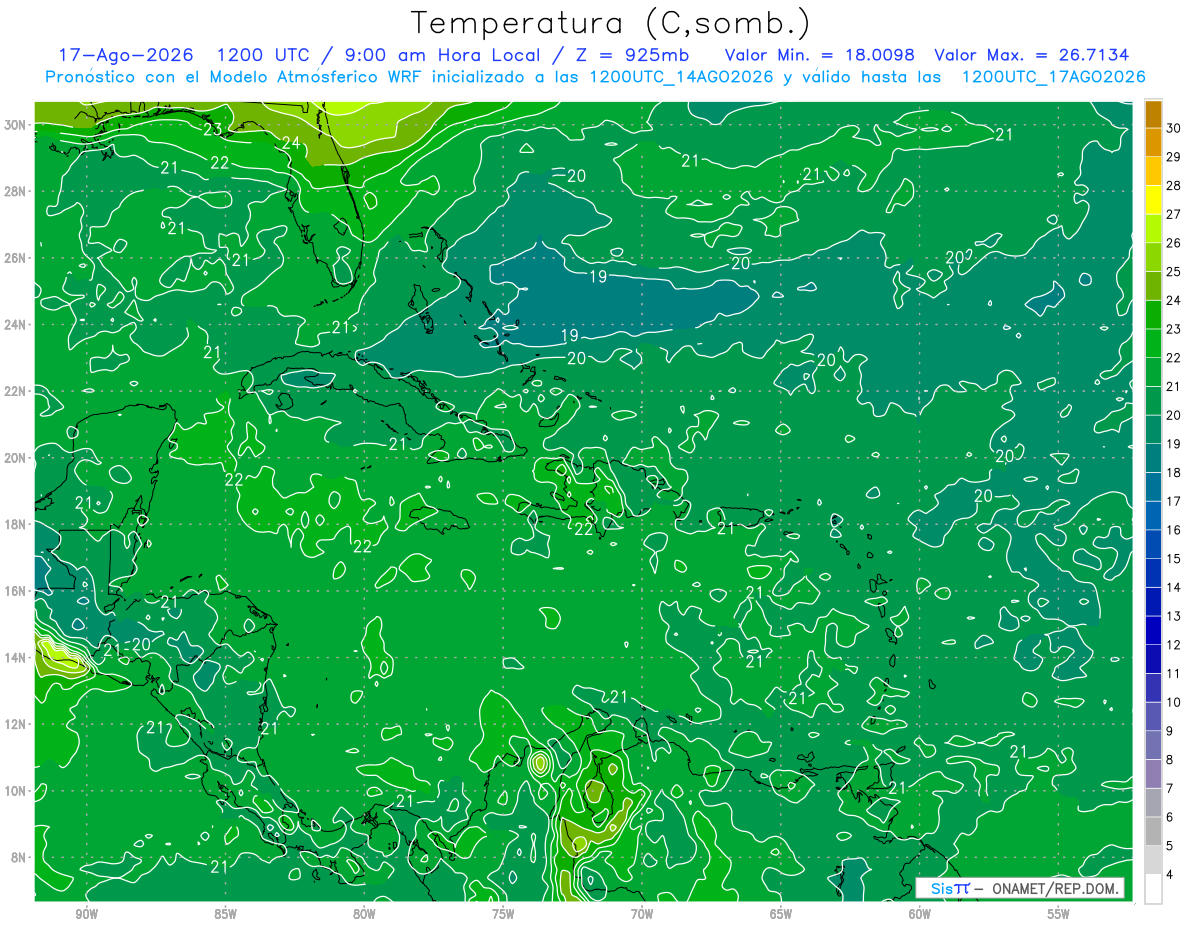Screen dimensions: 1200x927
Task: Click the blue swatch between legend labels 14 and 15
Action: pyautogui.click(x=1153, y=573)
